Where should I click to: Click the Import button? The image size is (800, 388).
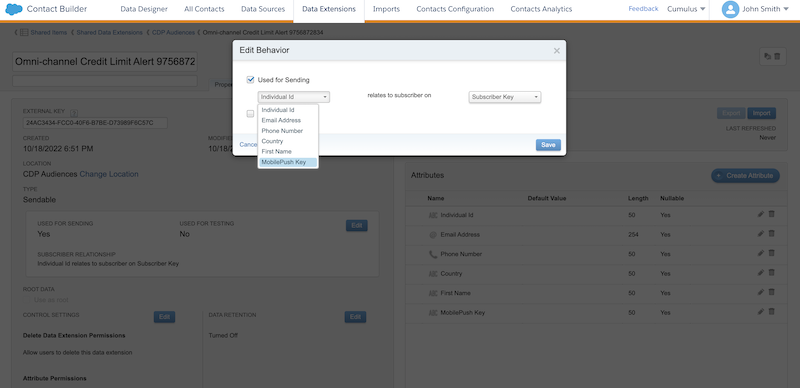[762, 113]
